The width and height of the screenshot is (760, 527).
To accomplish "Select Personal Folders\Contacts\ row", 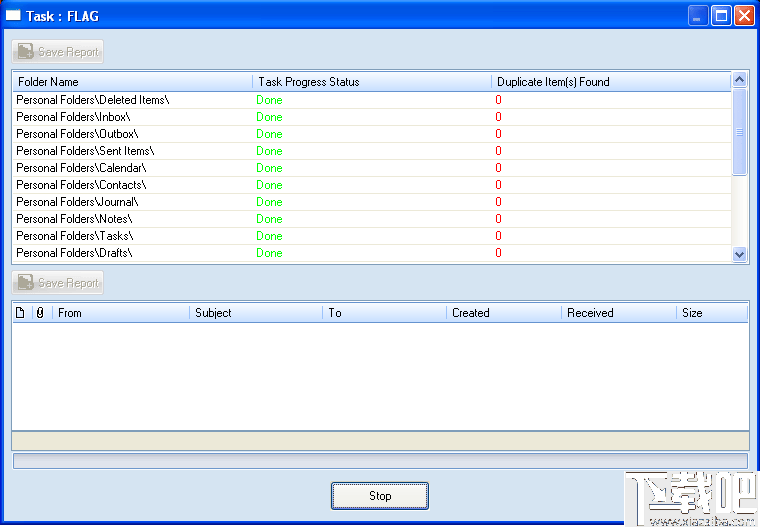I will [x=372, y=185].
